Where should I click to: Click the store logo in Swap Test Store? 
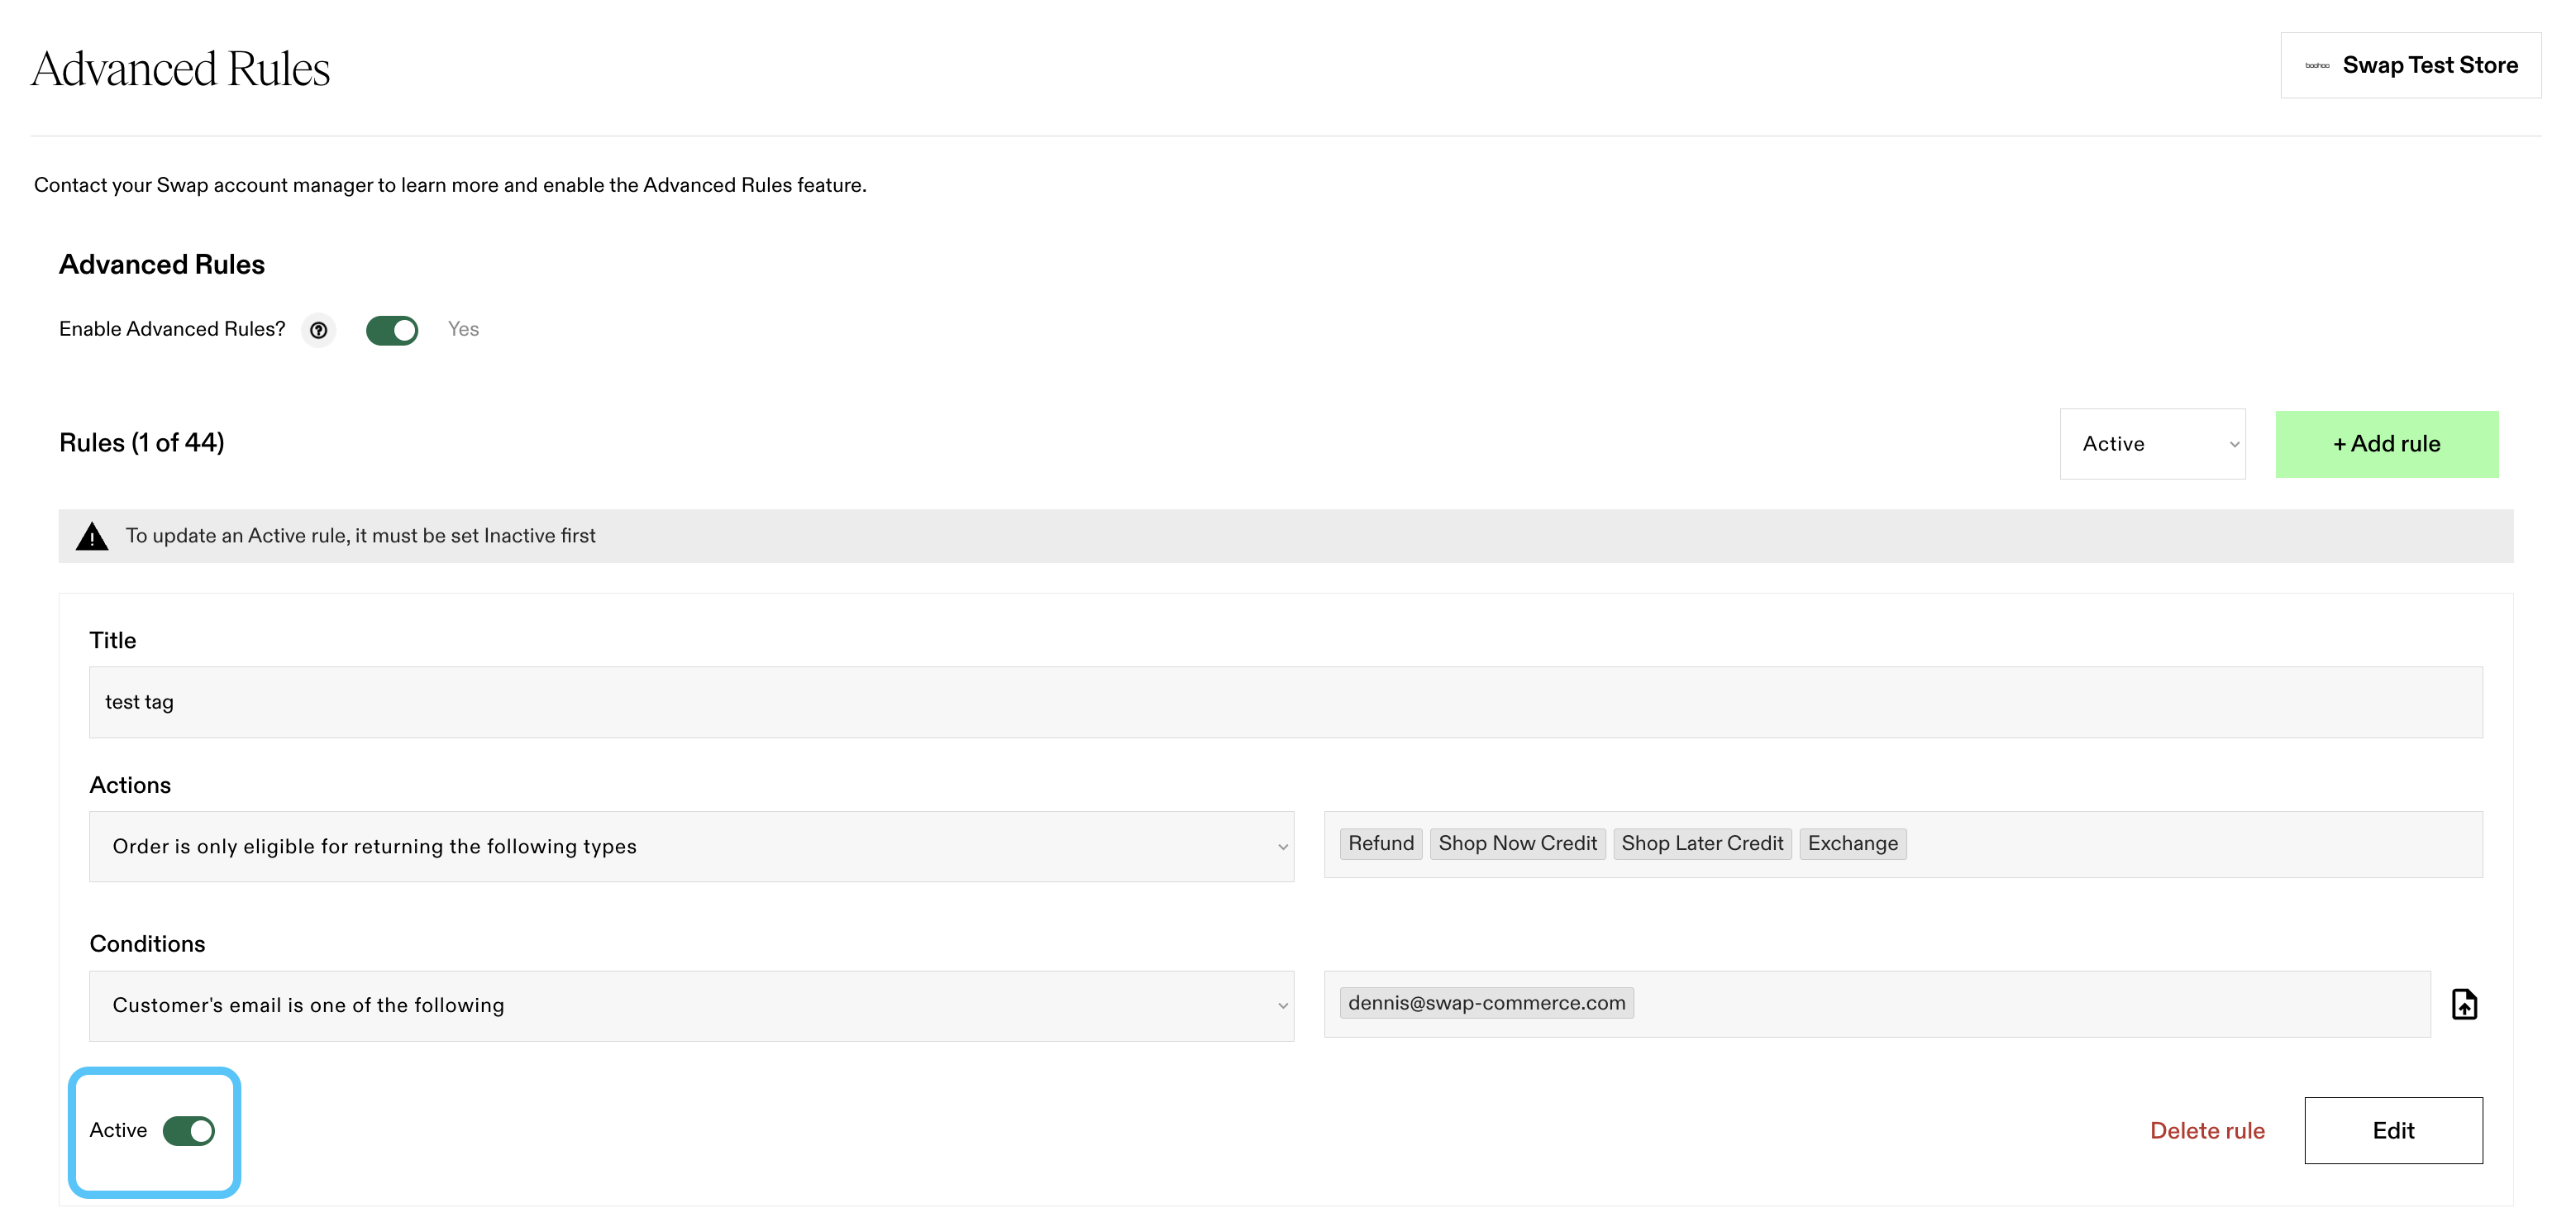coord(2317,66)
